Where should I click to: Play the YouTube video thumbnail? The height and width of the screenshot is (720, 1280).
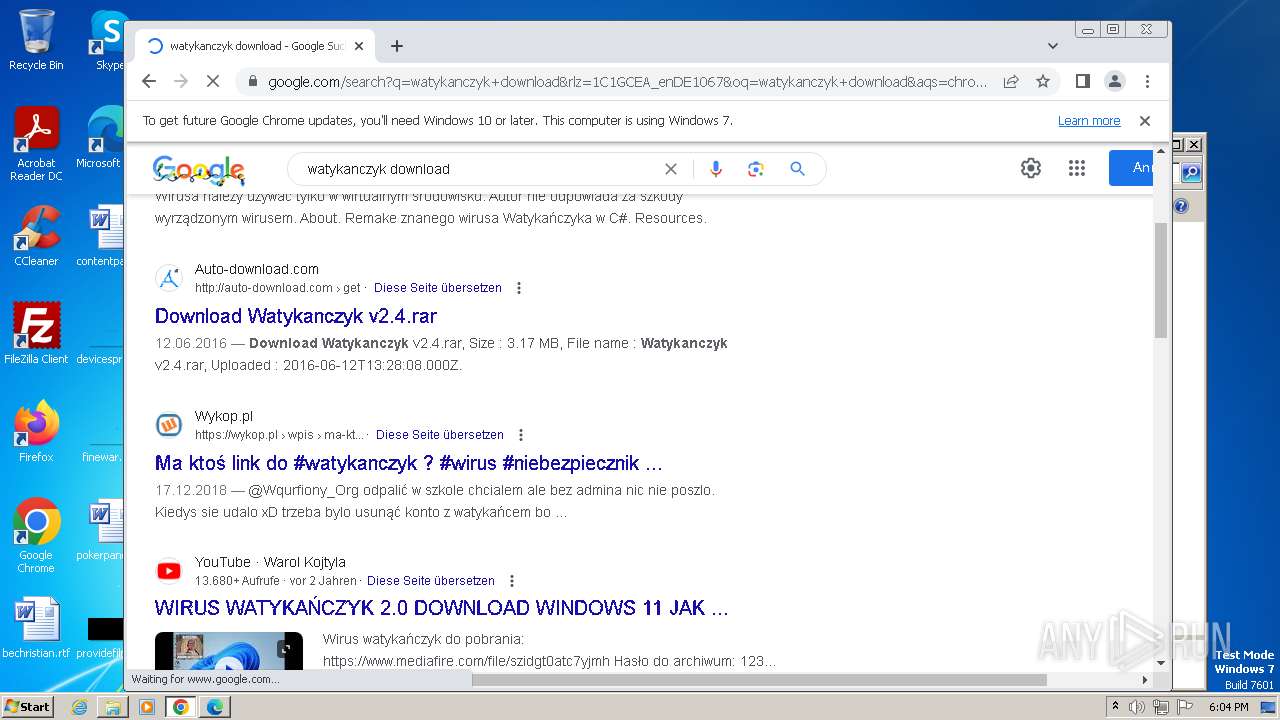(x=229, y=651)
